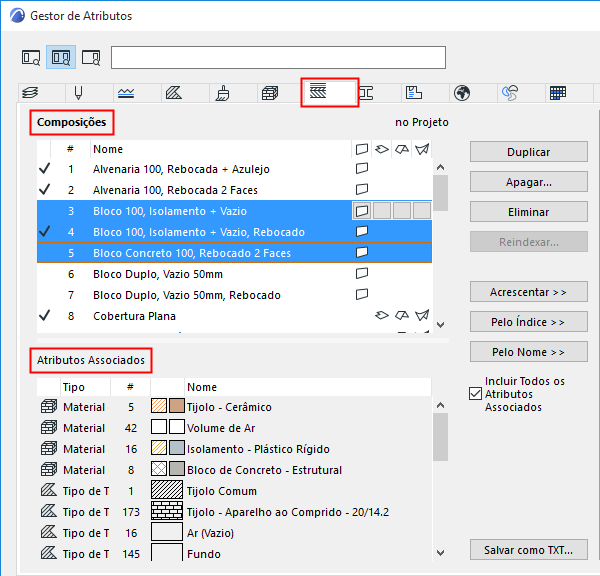
Task: Click composites list scroll down arrow
Action: click(440, 325)
